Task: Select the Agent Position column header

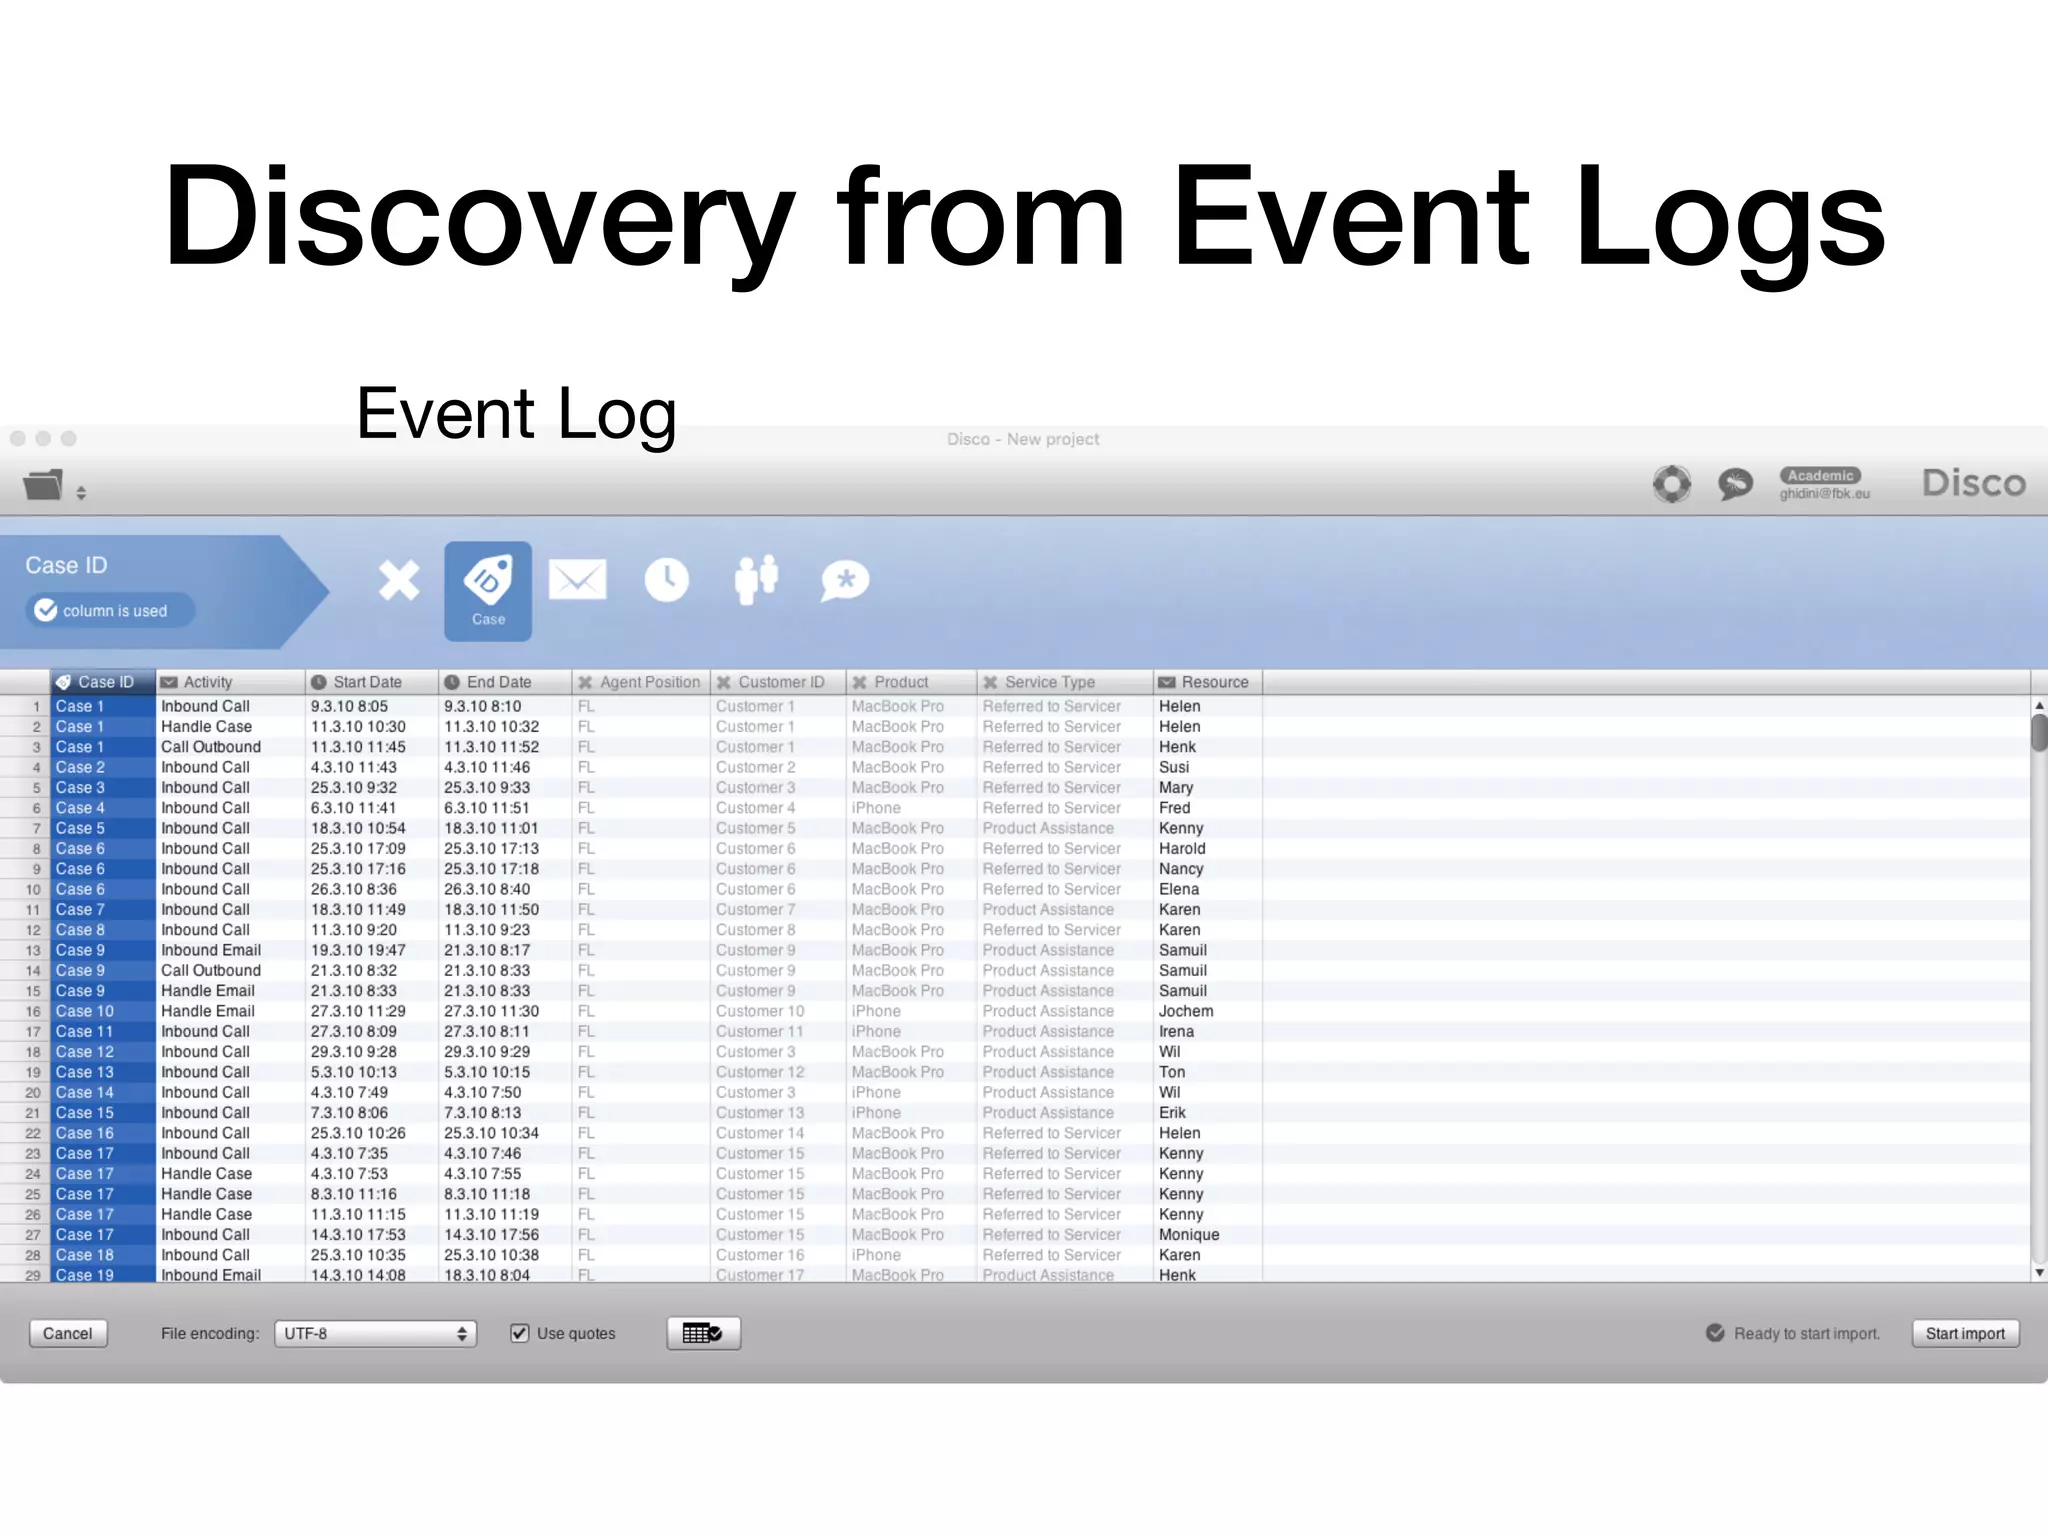Action: pyautogui.click(x=640, y=682)
